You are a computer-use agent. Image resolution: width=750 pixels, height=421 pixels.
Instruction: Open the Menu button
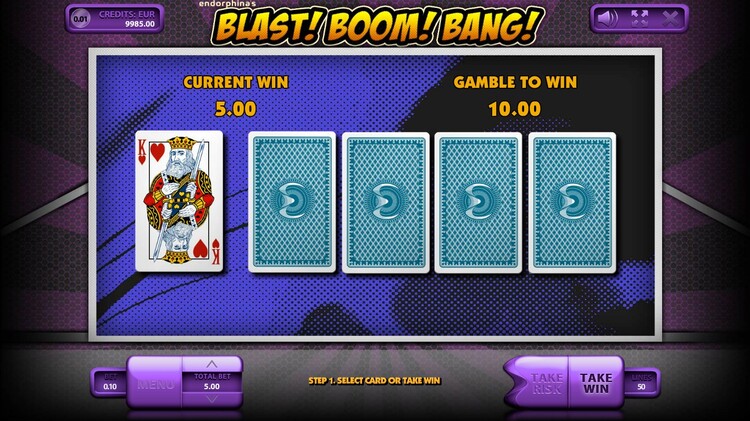155,384
